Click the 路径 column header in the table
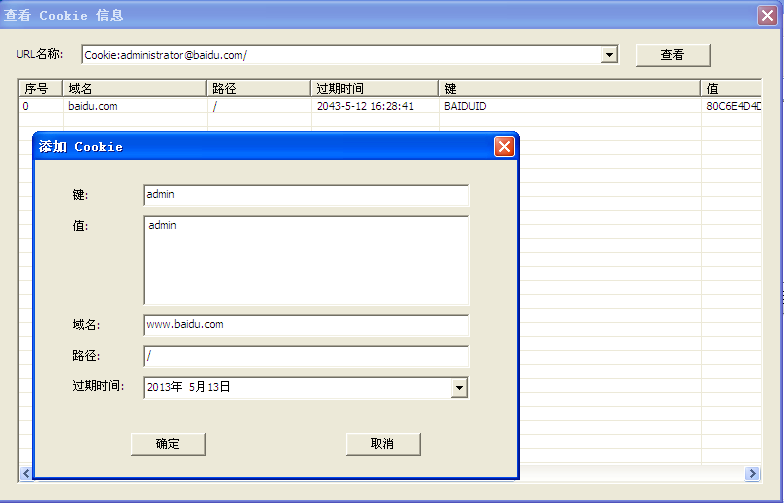Screen dimensions: 784x503 [x=258, y=88]
